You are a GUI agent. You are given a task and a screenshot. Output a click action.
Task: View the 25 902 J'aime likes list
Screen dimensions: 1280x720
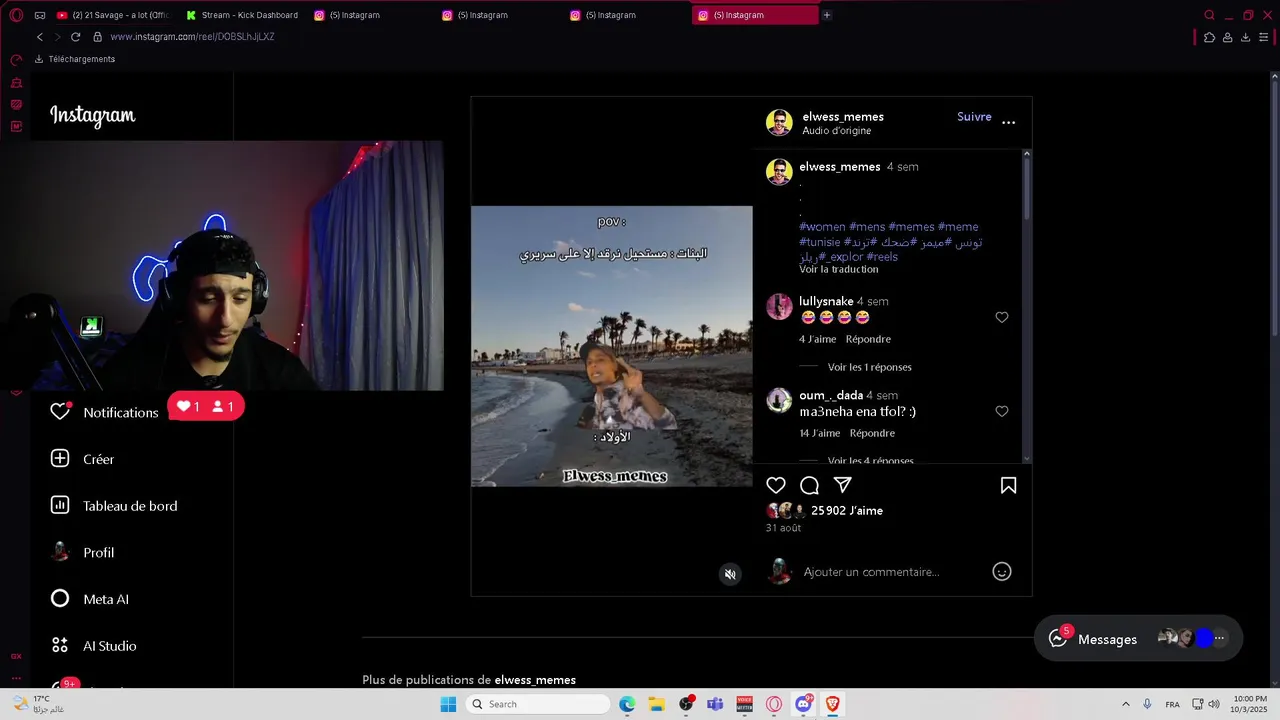(847, 510)
